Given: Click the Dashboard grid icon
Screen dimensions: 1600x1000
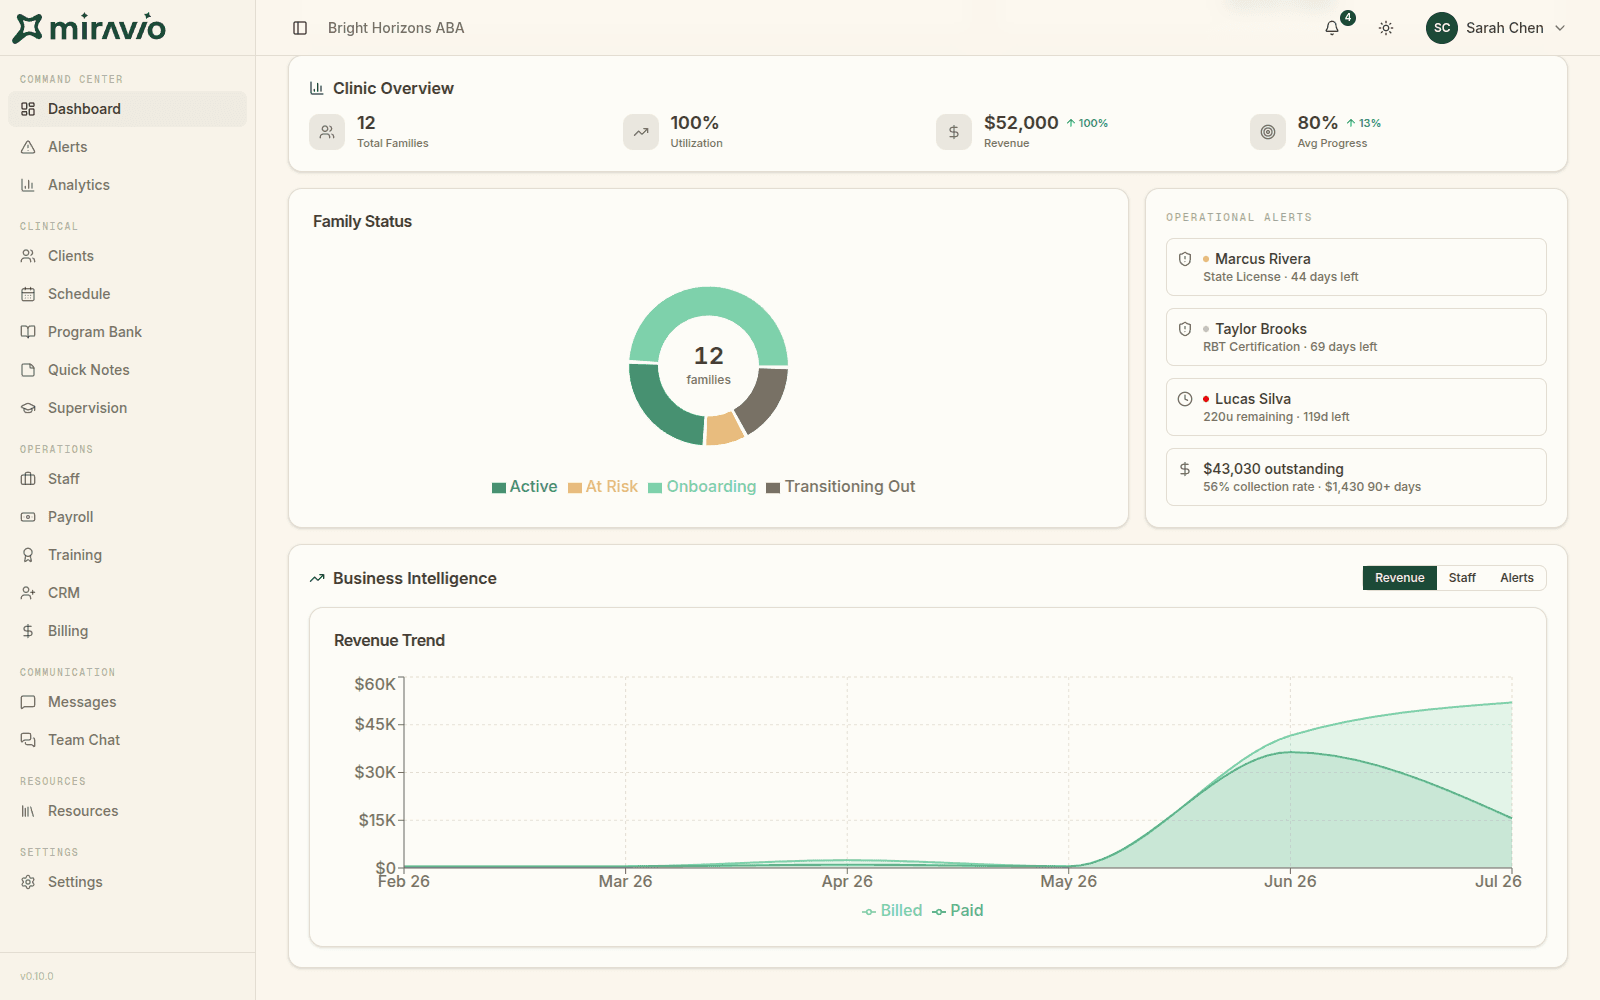Looking at the screenshot, I should (x=28, y=109).
